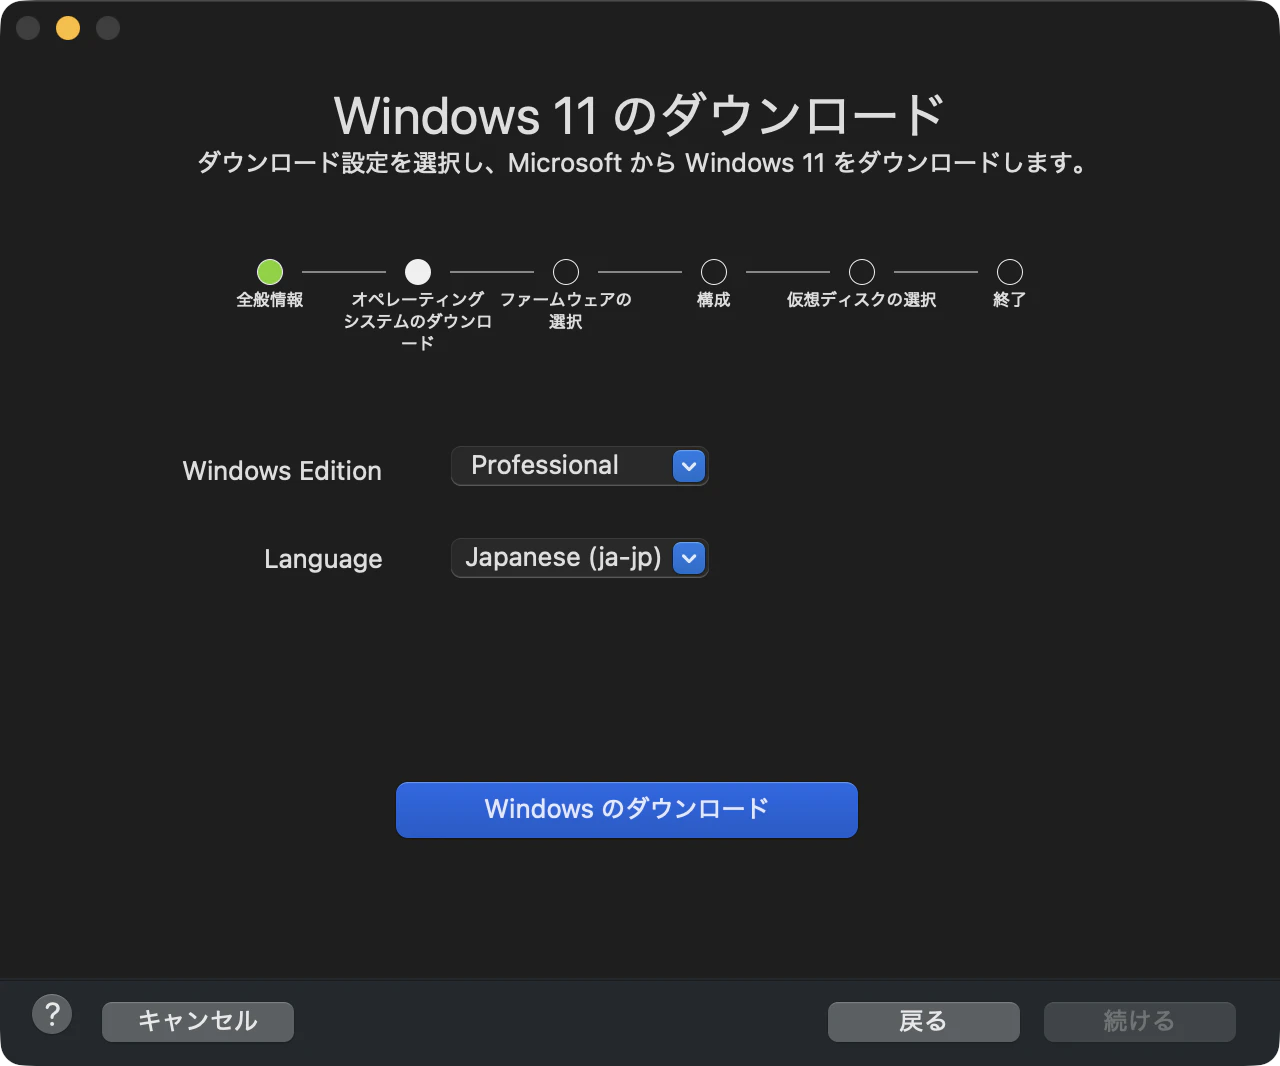Click the Windows 11 のダウンロード heading

[640, 115]
